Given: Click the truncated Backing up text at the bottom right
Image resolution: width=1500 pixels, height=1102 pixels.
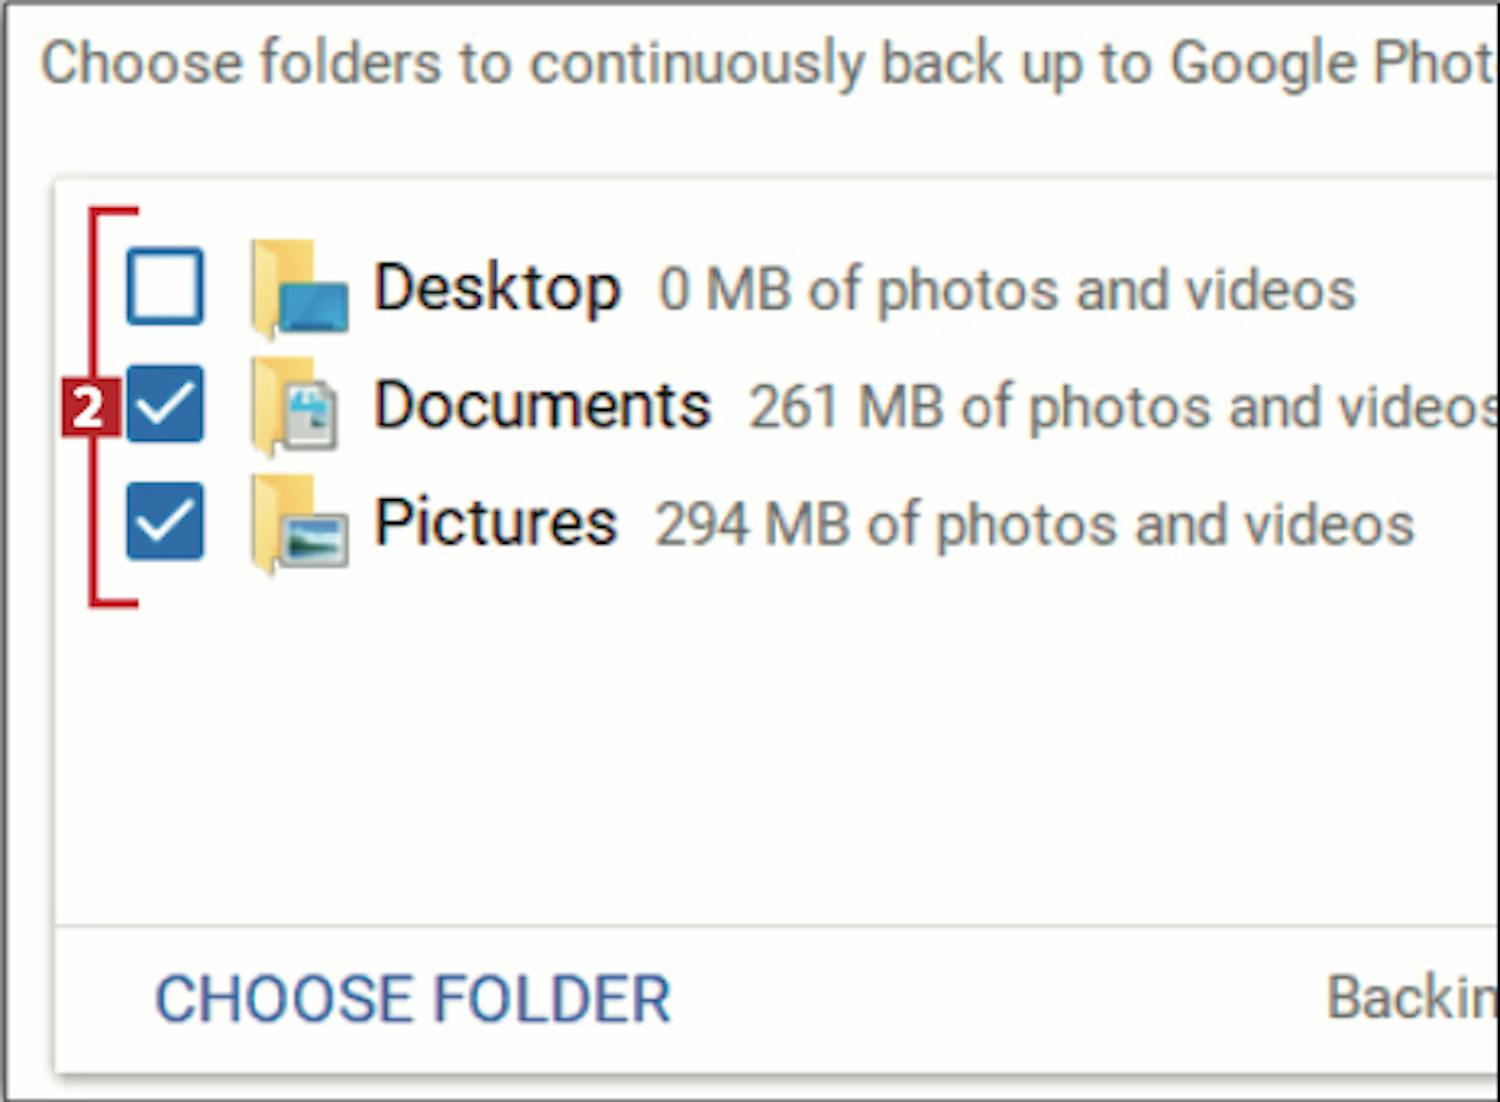Looking at the screenshot, I should [x=1413, y=998].
